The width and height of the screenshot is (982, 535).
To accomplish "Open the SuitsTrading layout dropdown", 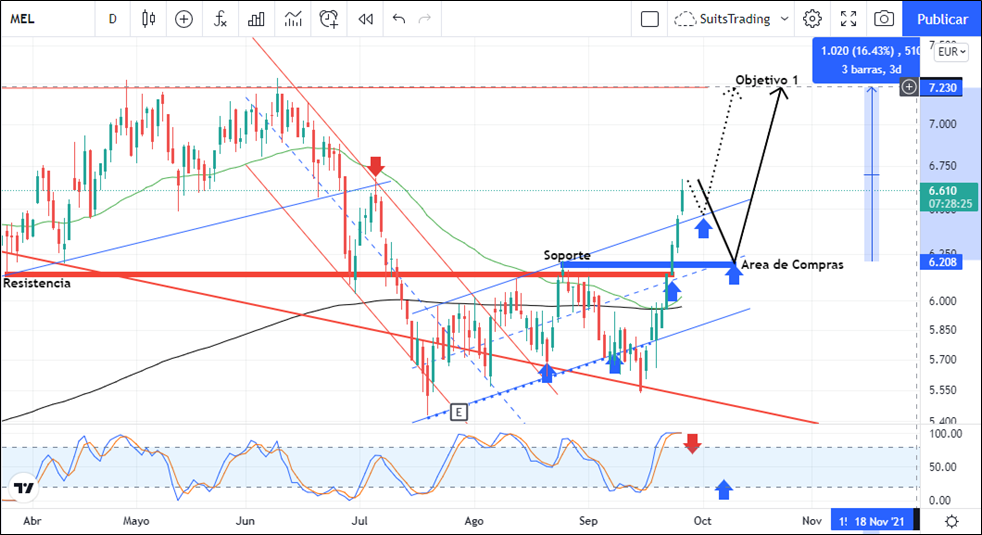I will [x=732, y=18].
